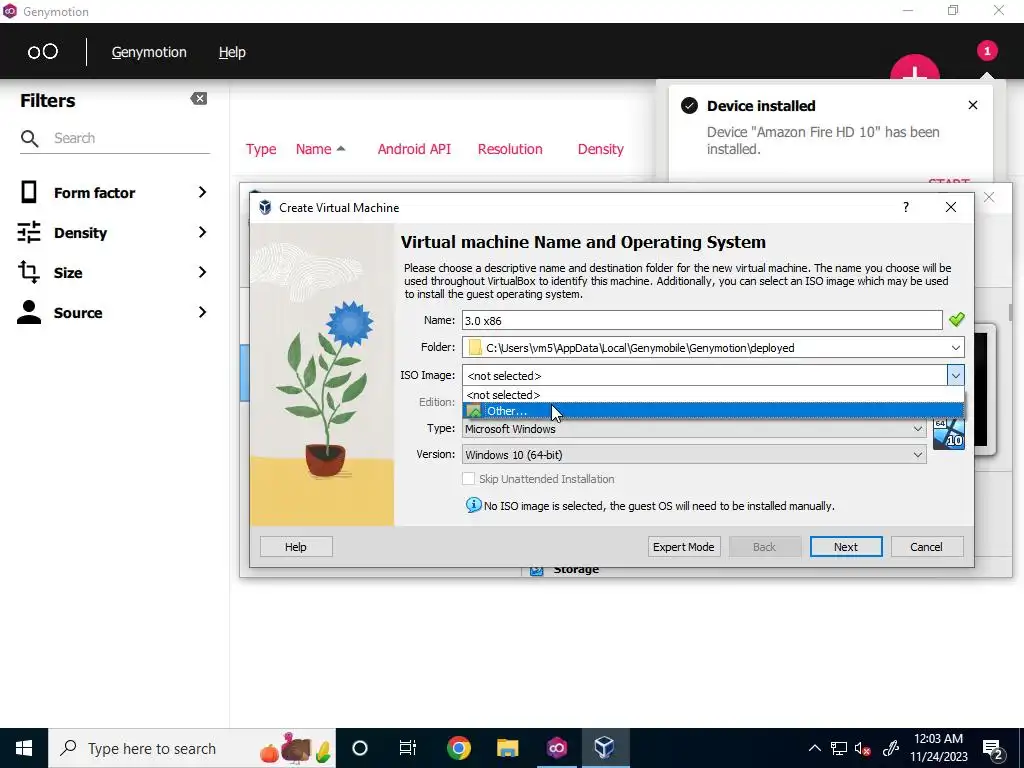Open the Genymotion logo home icon
This screenshot has width=1024, height=768.
click(x=42, y=52)
